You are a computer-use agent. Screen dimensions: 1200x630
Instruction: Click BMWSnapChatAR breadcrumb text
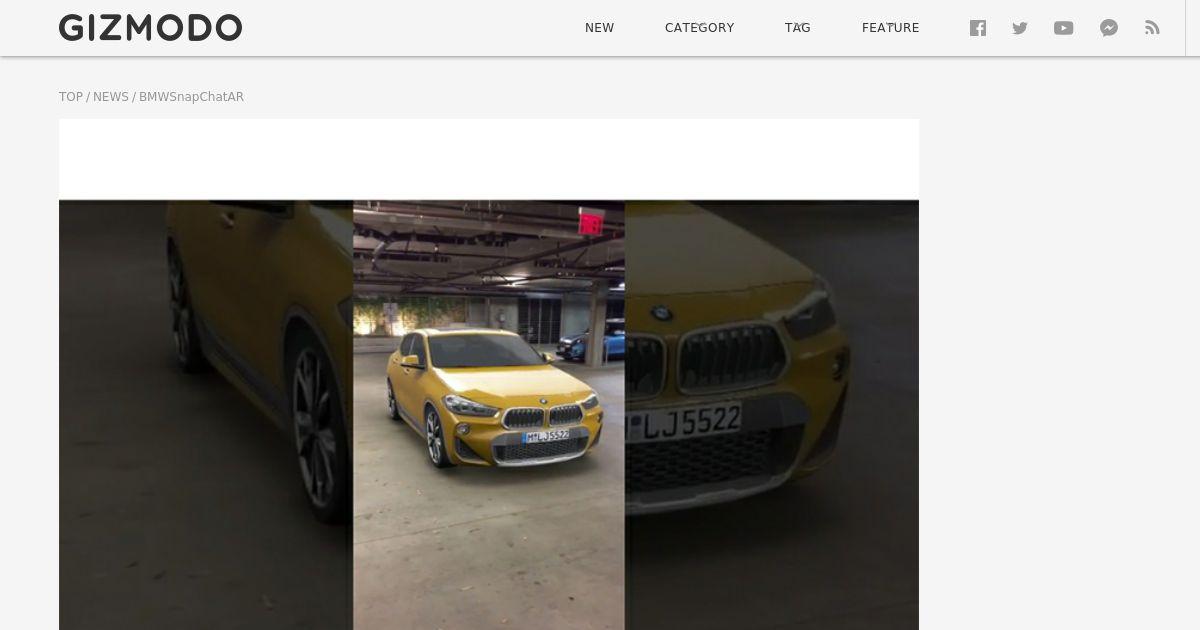click(191, 97)
